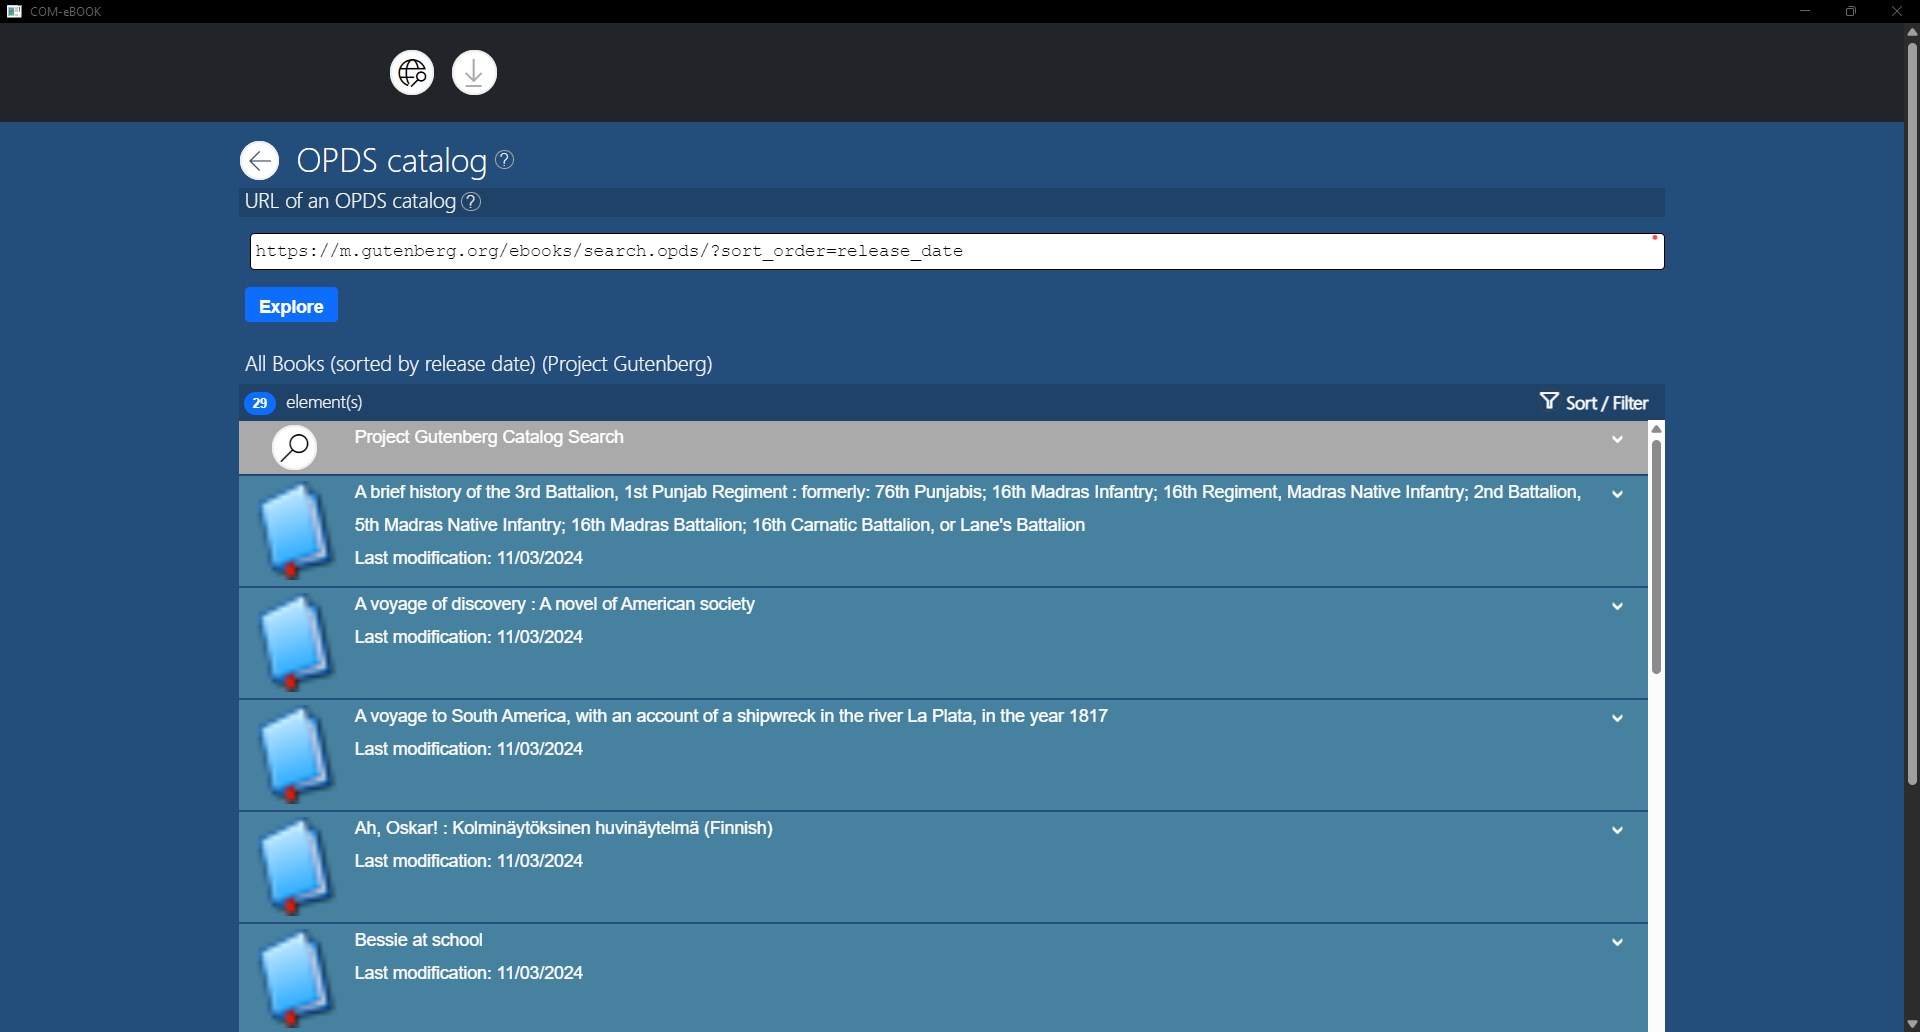This screenshot has height=1032, width=1920.
Task: Expand the Ah, Oskar! entry
Action: tap(1617, 830)
